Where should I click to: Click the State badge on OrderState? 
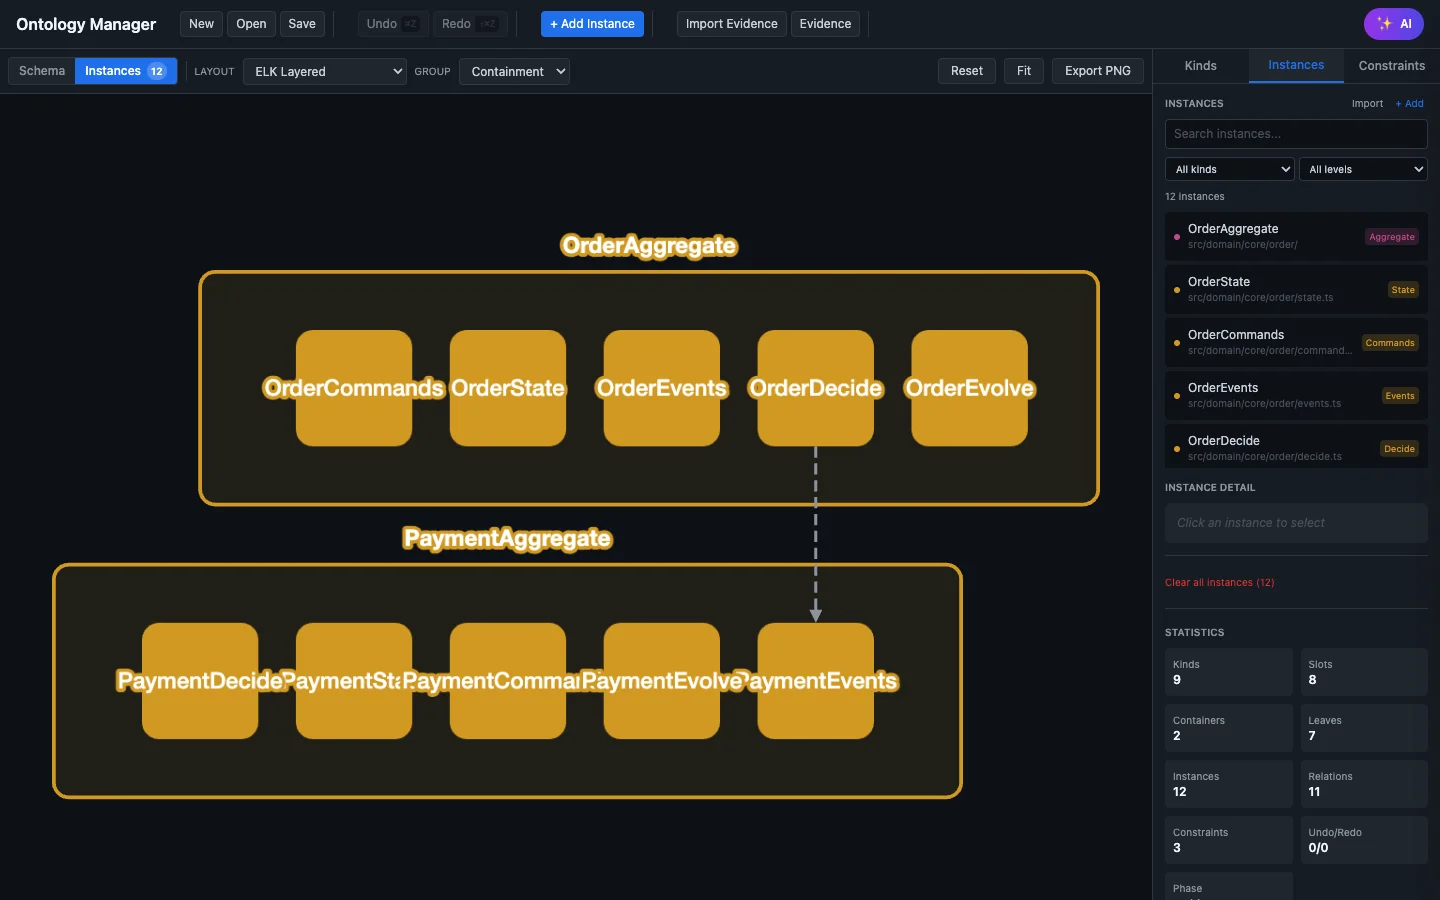pyautogui.click(x=1403, y=290)
